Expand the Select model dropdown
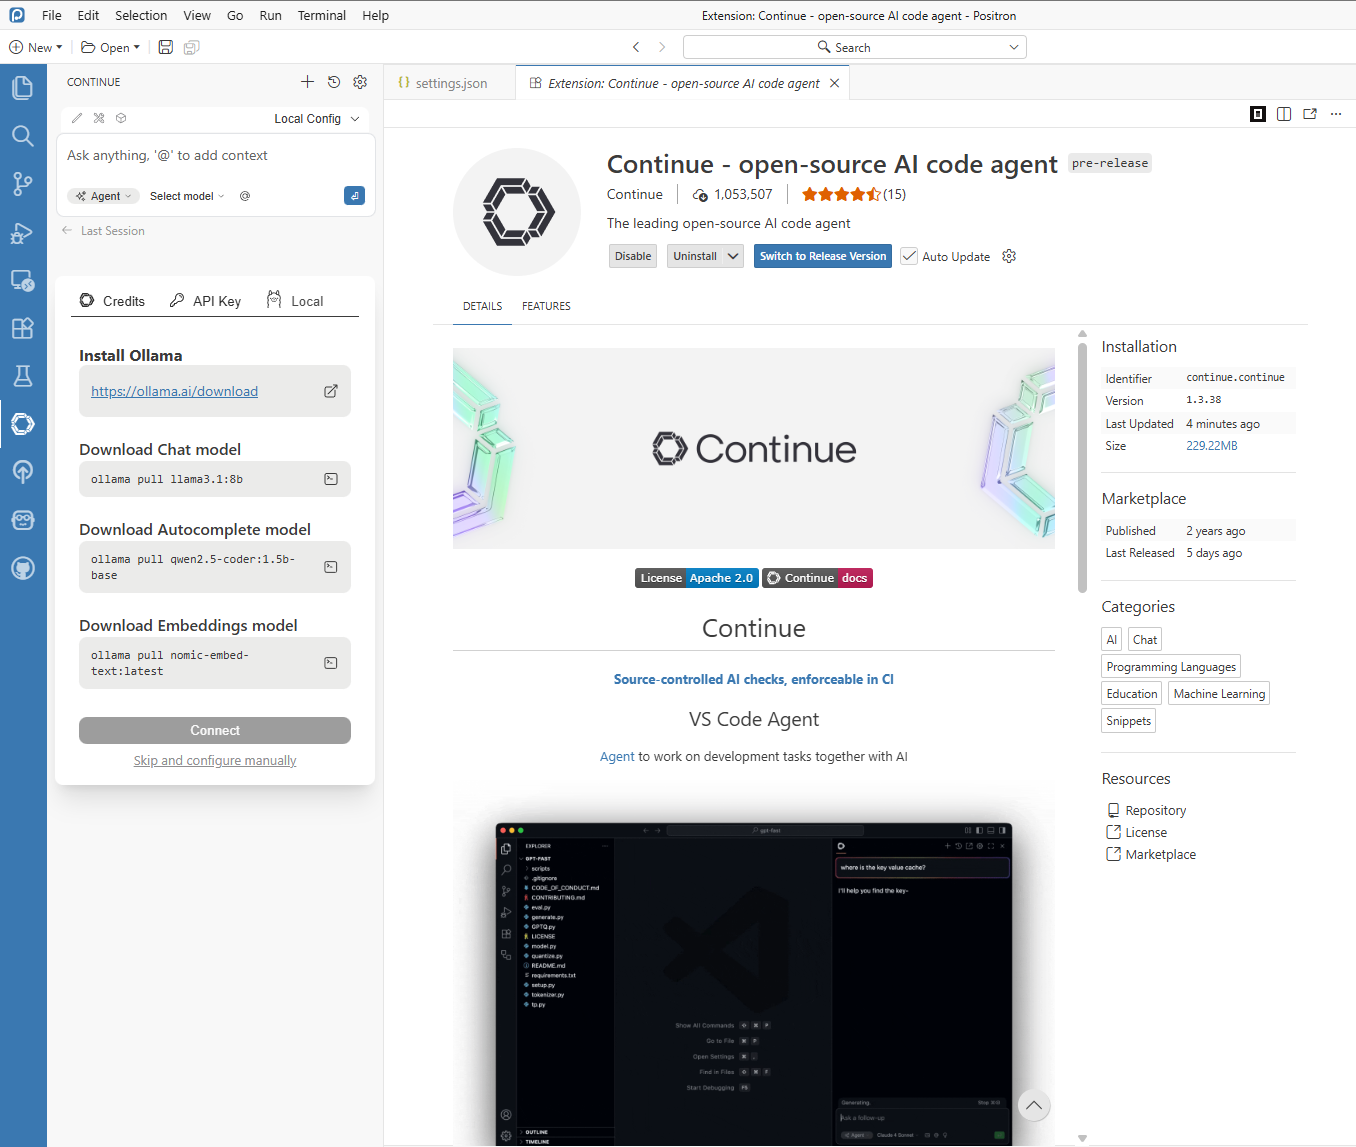The height and width of the screenshot is (1147, 1356). (x=187, y=196)
